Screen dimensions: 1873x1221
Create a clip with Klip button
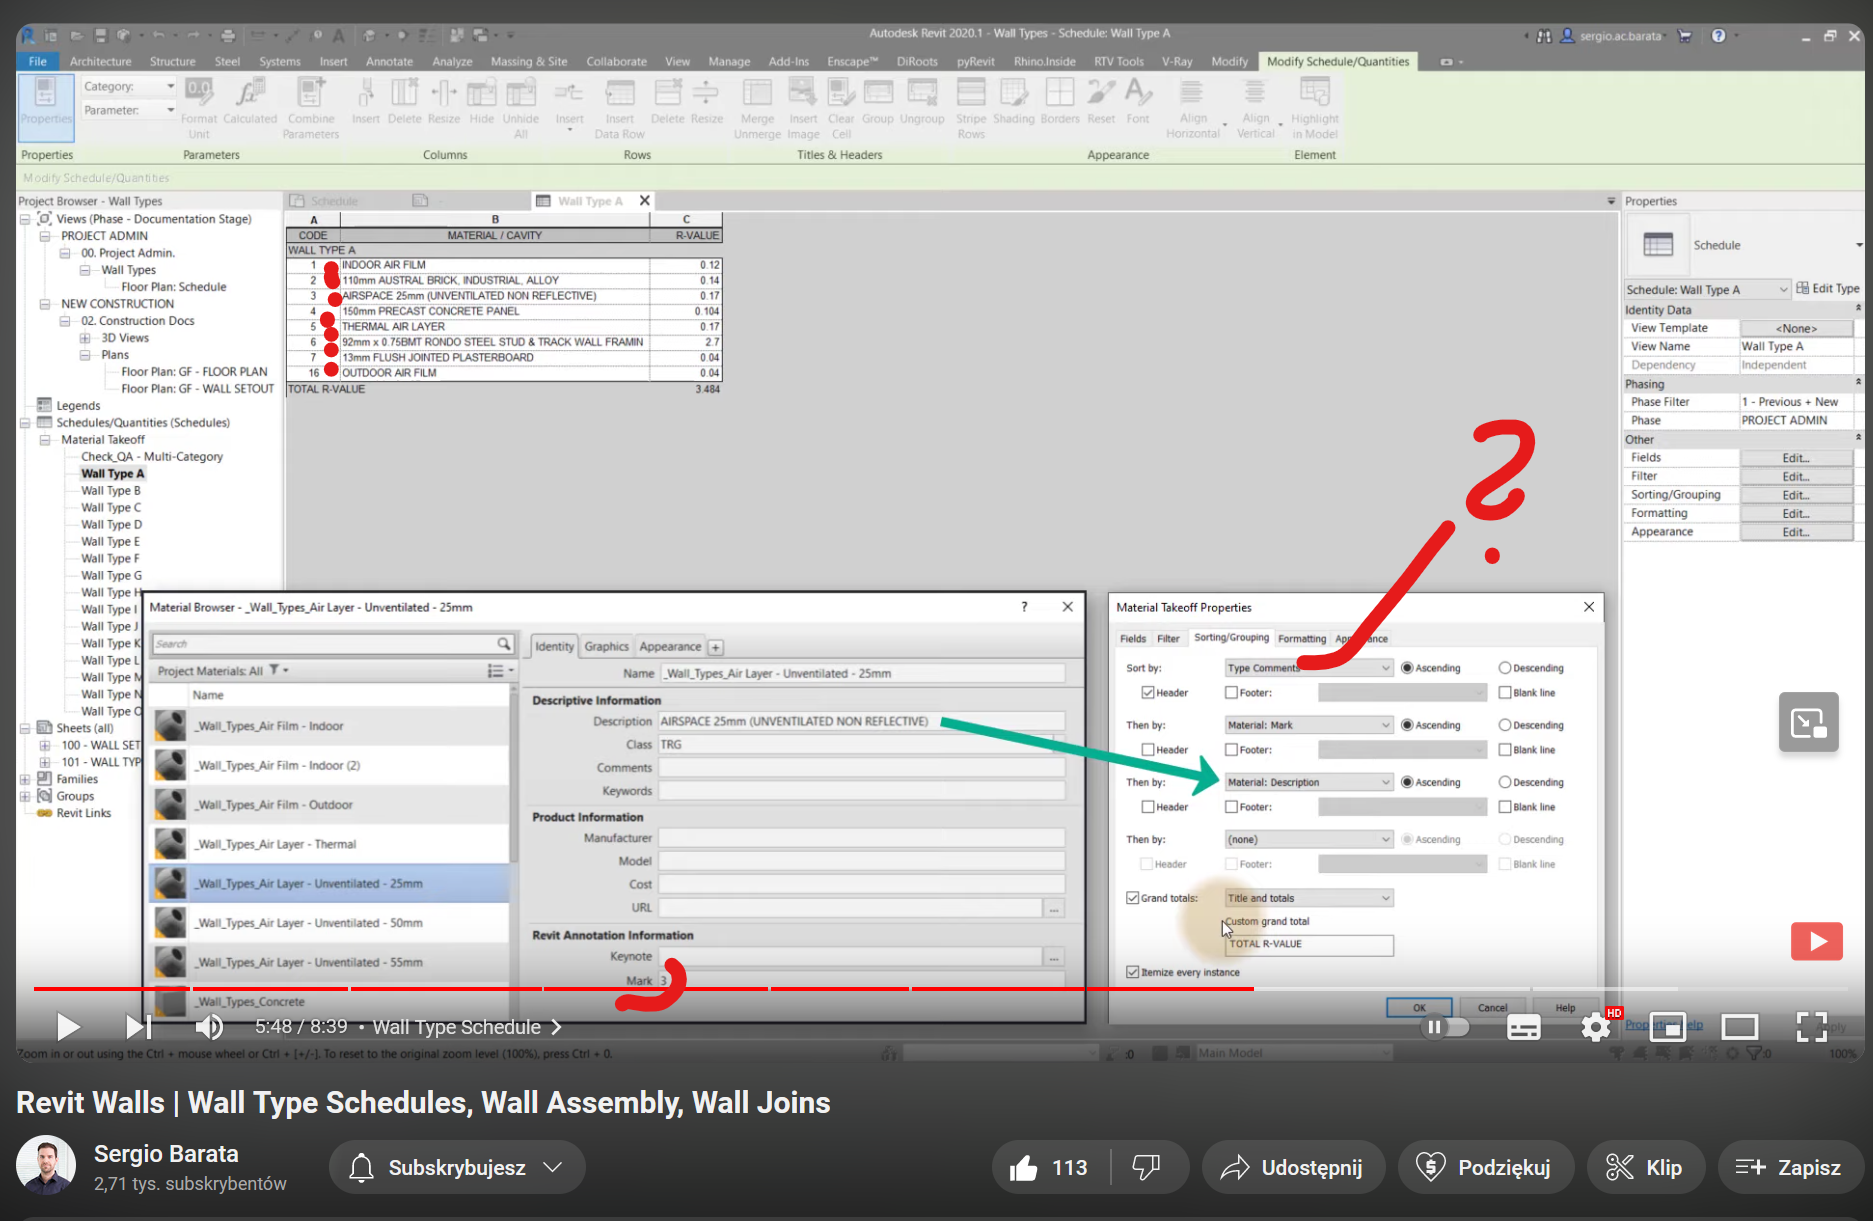point(1645,1167)
